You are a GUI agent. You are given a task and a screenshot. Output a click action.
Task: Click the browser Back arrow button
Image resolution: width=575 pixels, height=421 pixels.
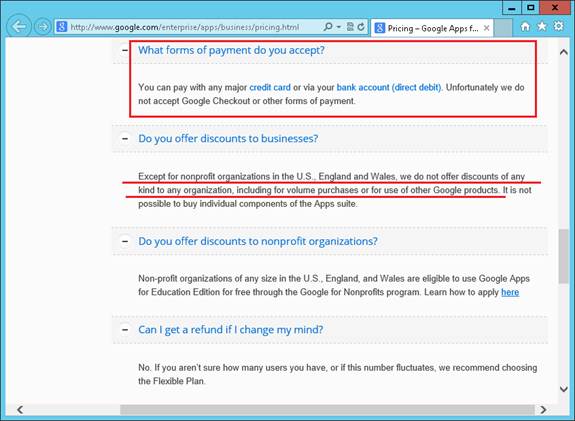pyautogui.click(x=18, y=26)
